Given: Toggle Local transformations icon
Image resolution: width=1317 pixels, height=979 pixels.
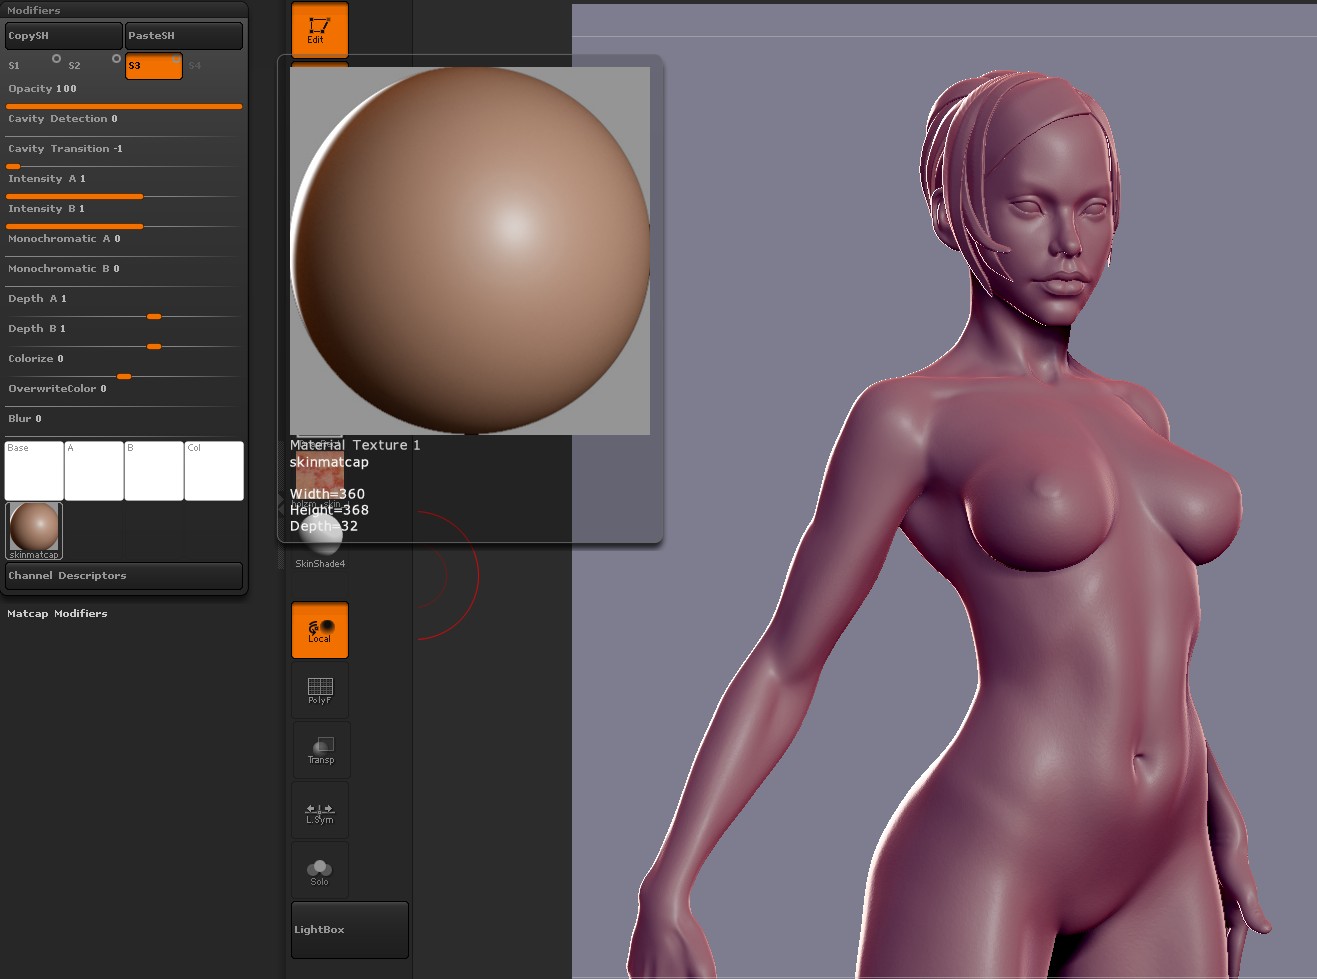Looking at the screenshot, I should pos(319,630).
